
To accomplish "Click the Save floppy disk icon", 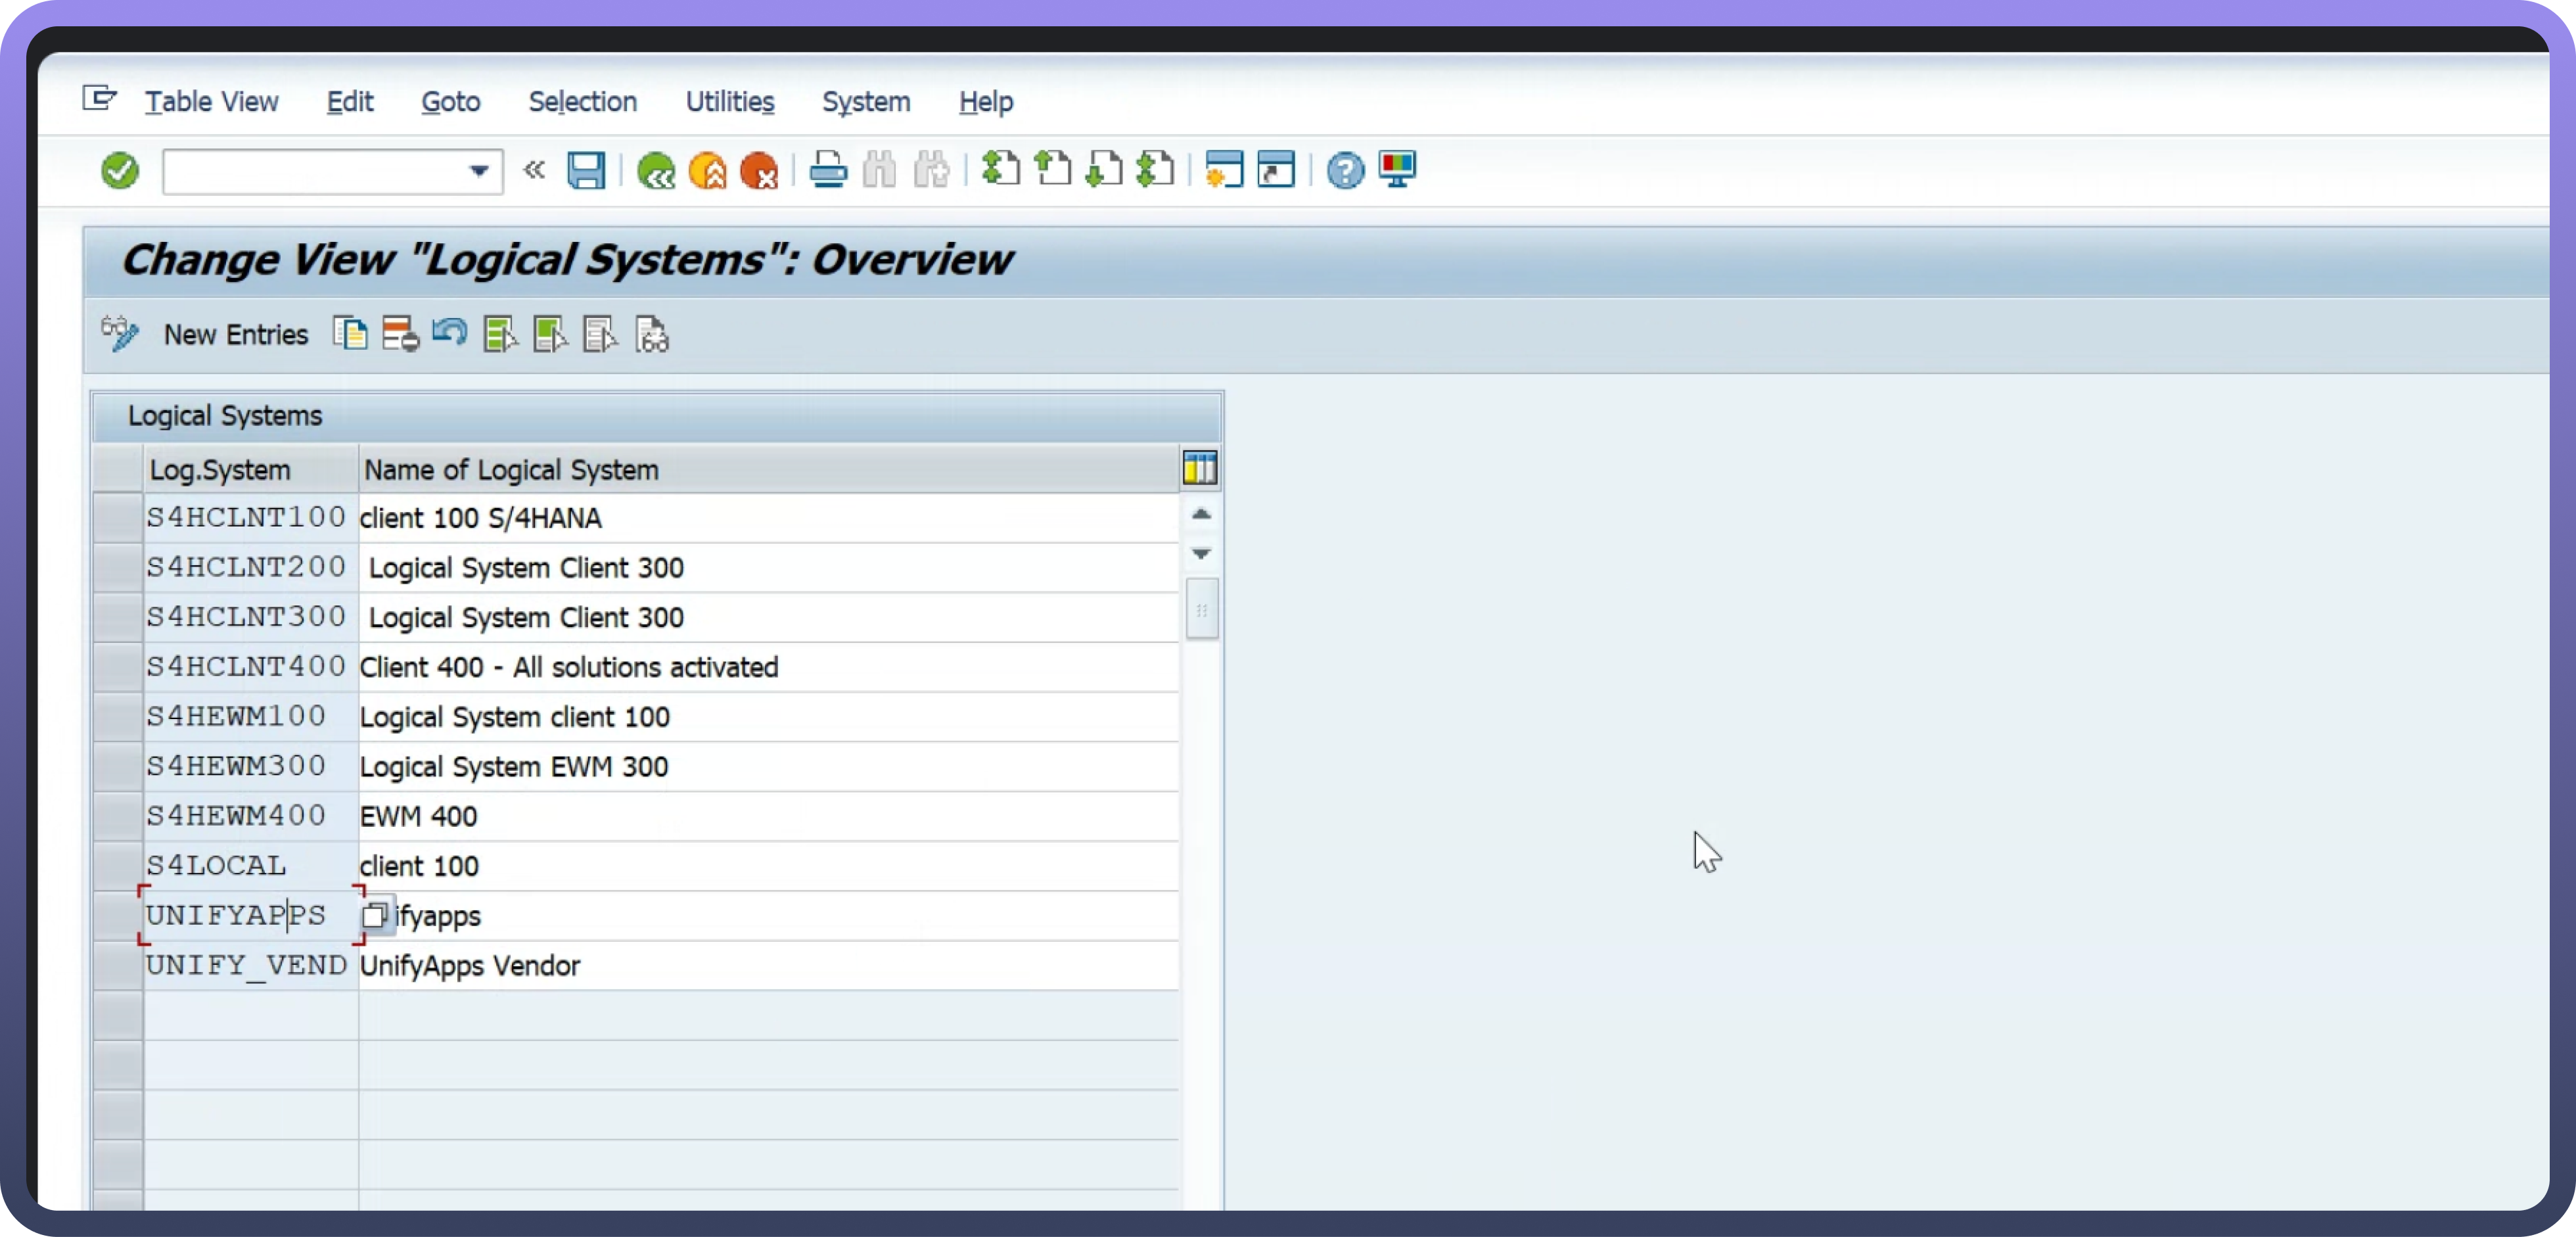I will 586,171.
